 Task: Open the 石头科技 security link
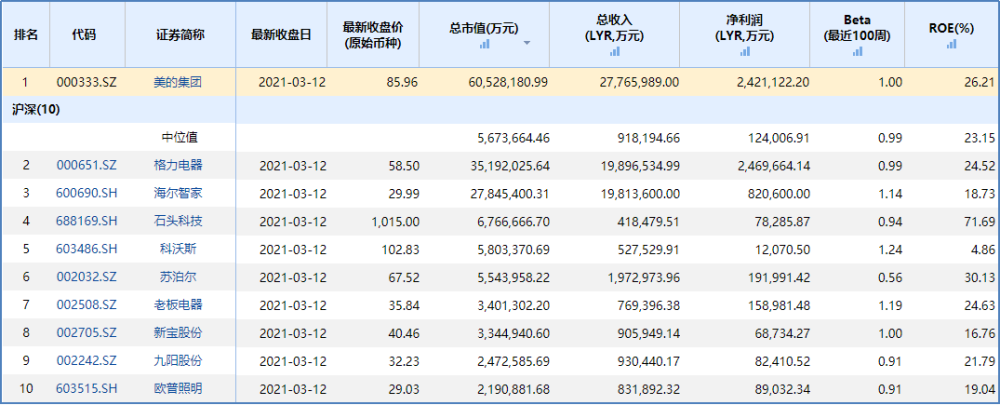click(x=180, y=221)
